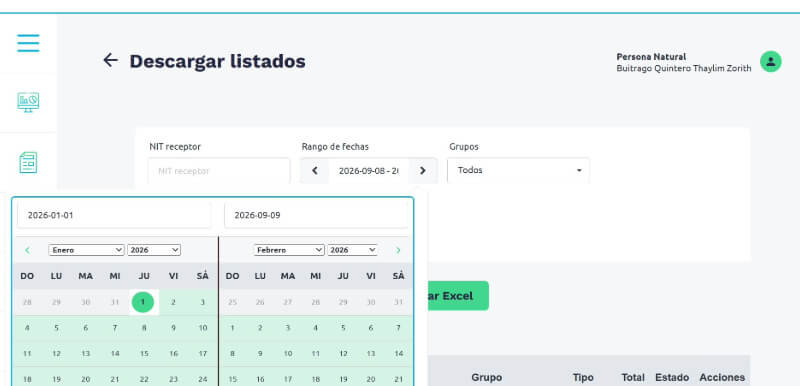Select February 10 in the calendar
The height and width of the screenshot is (386, 800).
(x=288, y=353)
